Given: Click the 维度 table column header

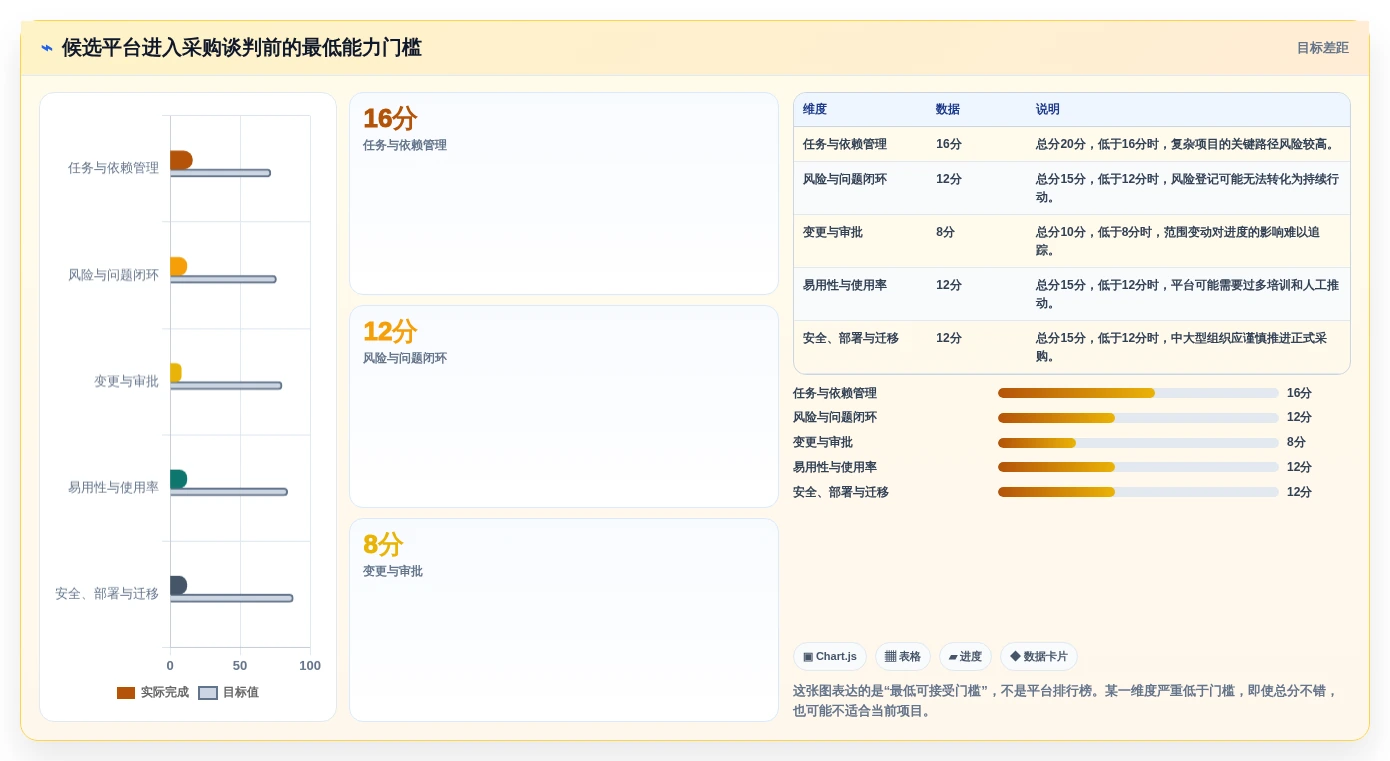Looking at the screenshot, I should coord(815,110).
